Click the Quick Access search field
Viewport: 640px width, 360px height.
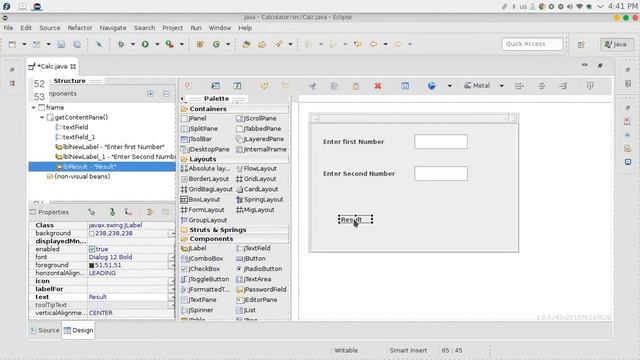(532, 44)
